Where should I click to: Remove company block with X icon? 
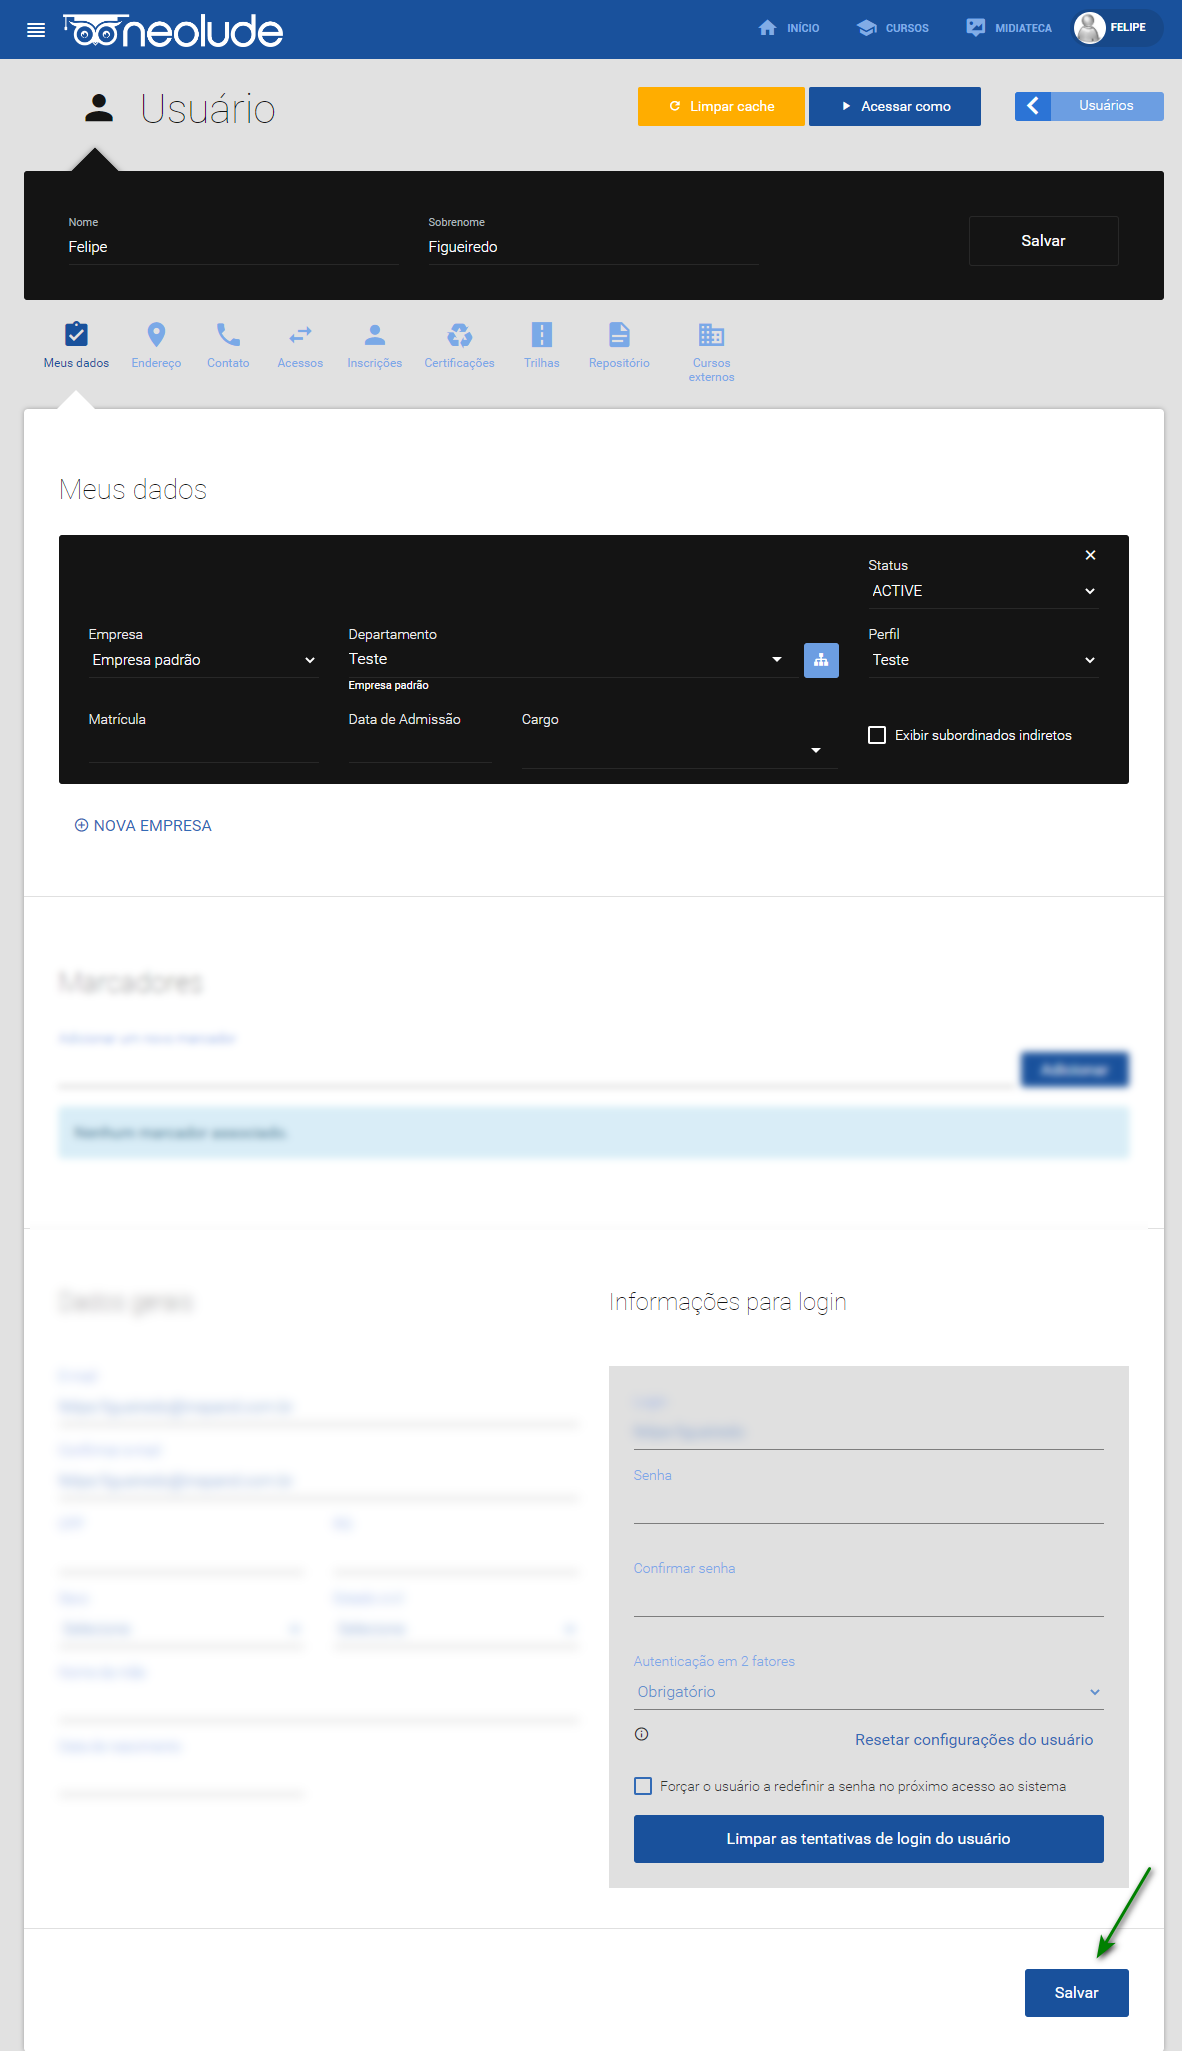[x=1091, y=555]
